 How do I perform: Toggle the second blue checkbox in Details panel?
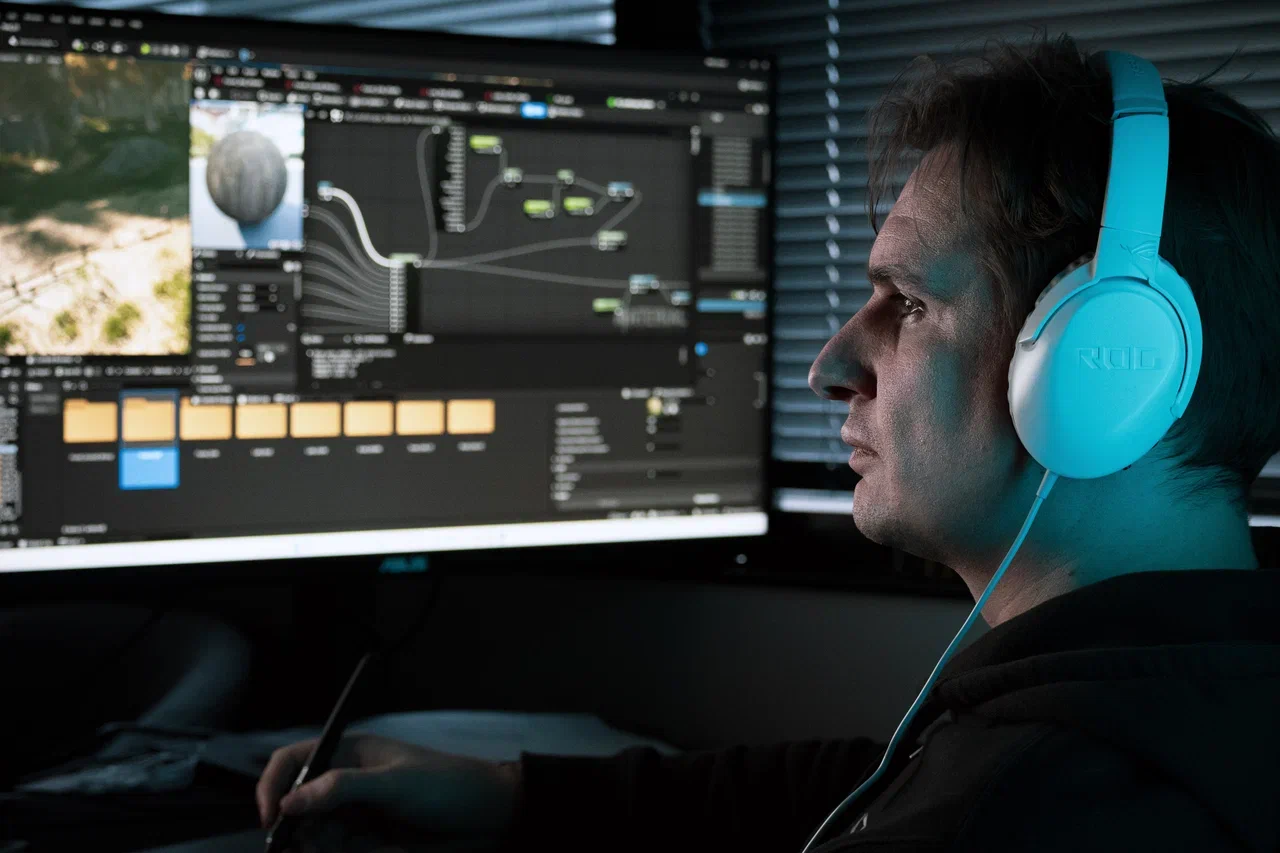click(240, 339)
